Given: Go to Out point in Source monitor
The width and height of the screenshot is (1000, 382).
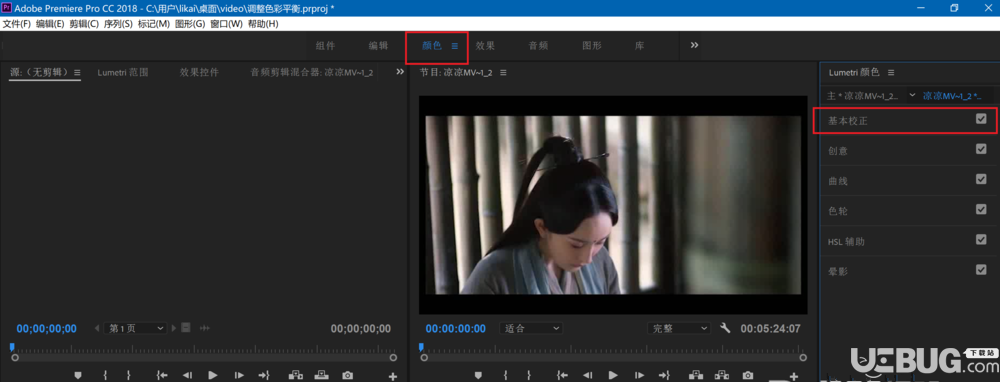Looking at the screenshot, I should (264, 375).
